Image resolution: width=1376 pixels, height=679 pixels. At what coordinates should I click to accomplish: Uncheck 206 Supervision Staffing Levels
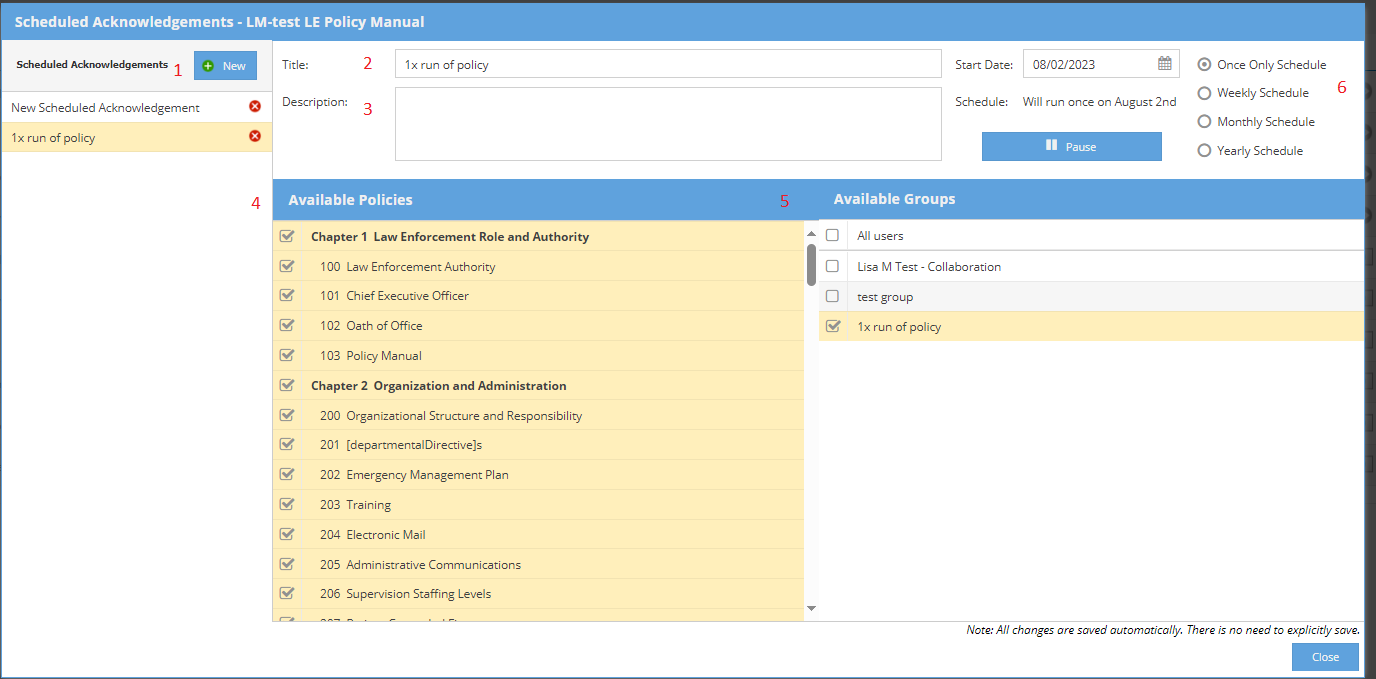pyautogui.click(x=287, y=593)
